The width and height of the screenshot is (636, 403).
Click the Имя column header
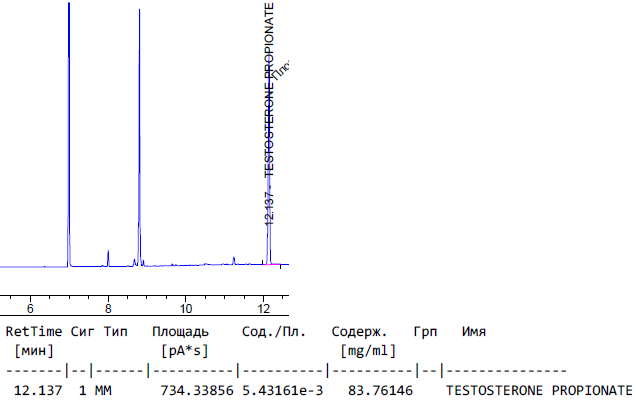474,331
